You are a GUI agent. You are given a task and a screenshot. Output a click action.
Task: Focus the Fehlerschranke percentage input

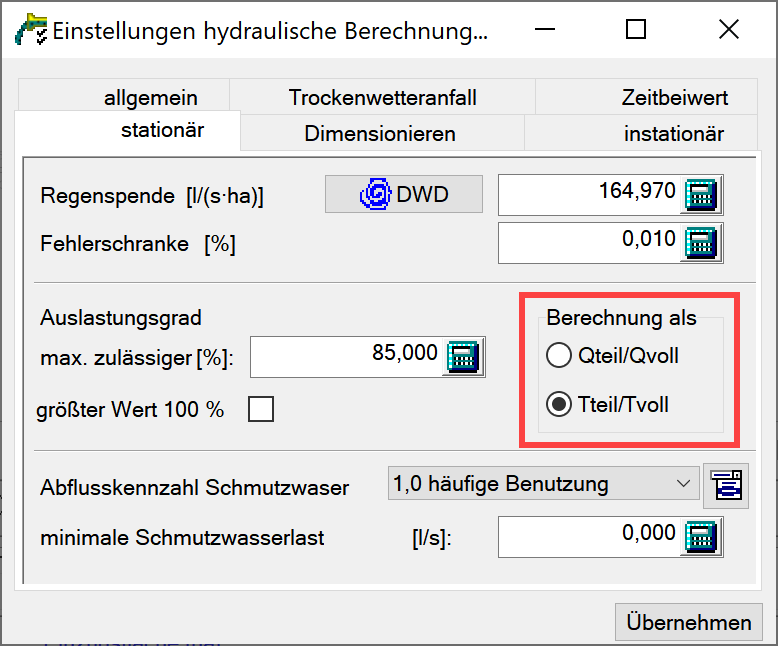[590, 242]
